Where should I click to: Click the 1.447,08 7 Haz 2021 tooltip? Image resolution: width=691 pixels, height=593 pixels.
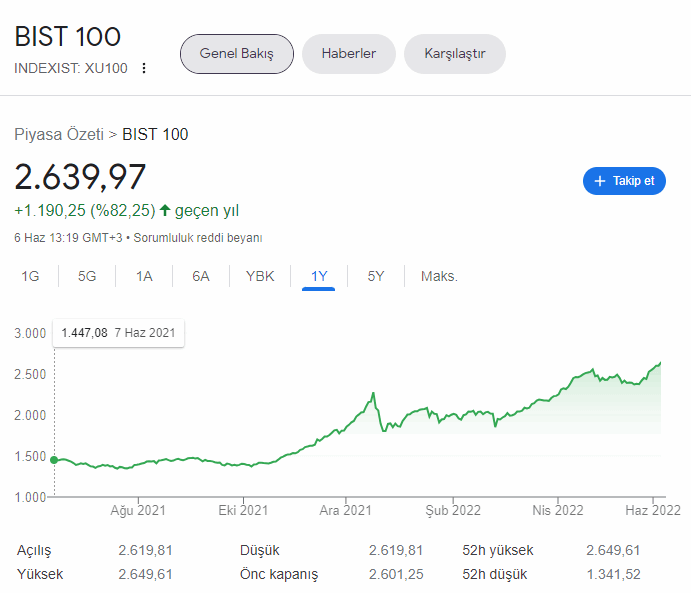click(119, 333)
